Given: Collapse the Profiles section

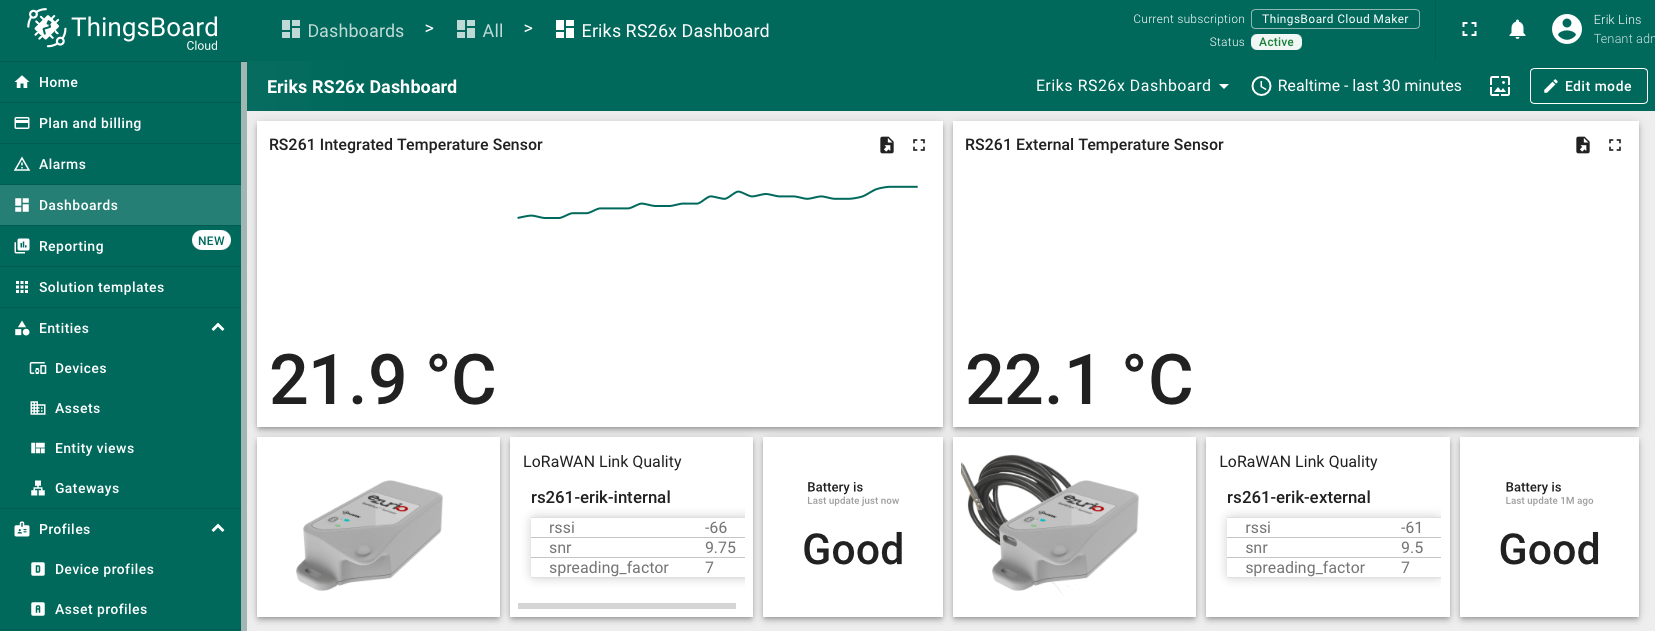Looking at the screenshot, I should [x=218, y=529].
